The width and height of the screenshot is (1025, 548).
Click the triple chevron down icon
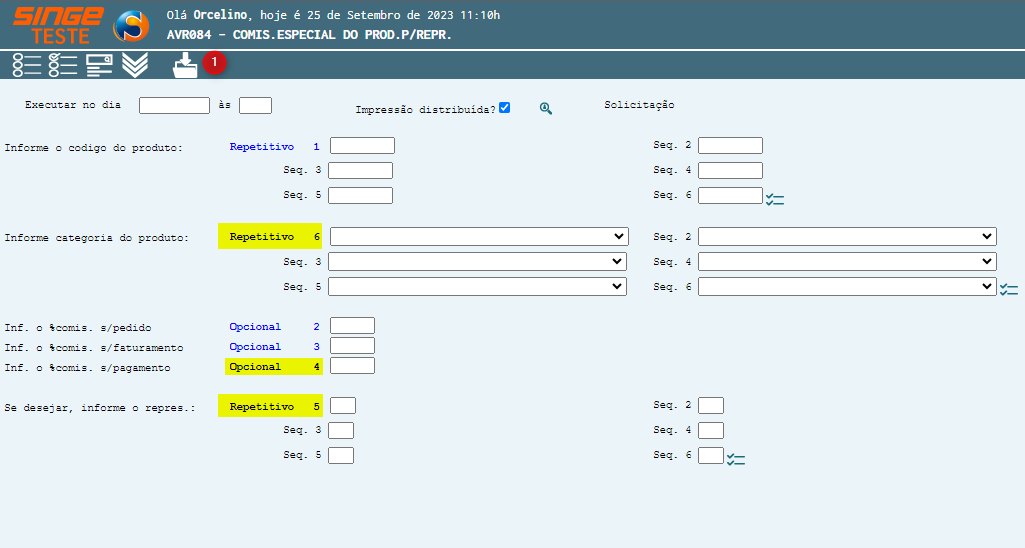click(135, 65)
